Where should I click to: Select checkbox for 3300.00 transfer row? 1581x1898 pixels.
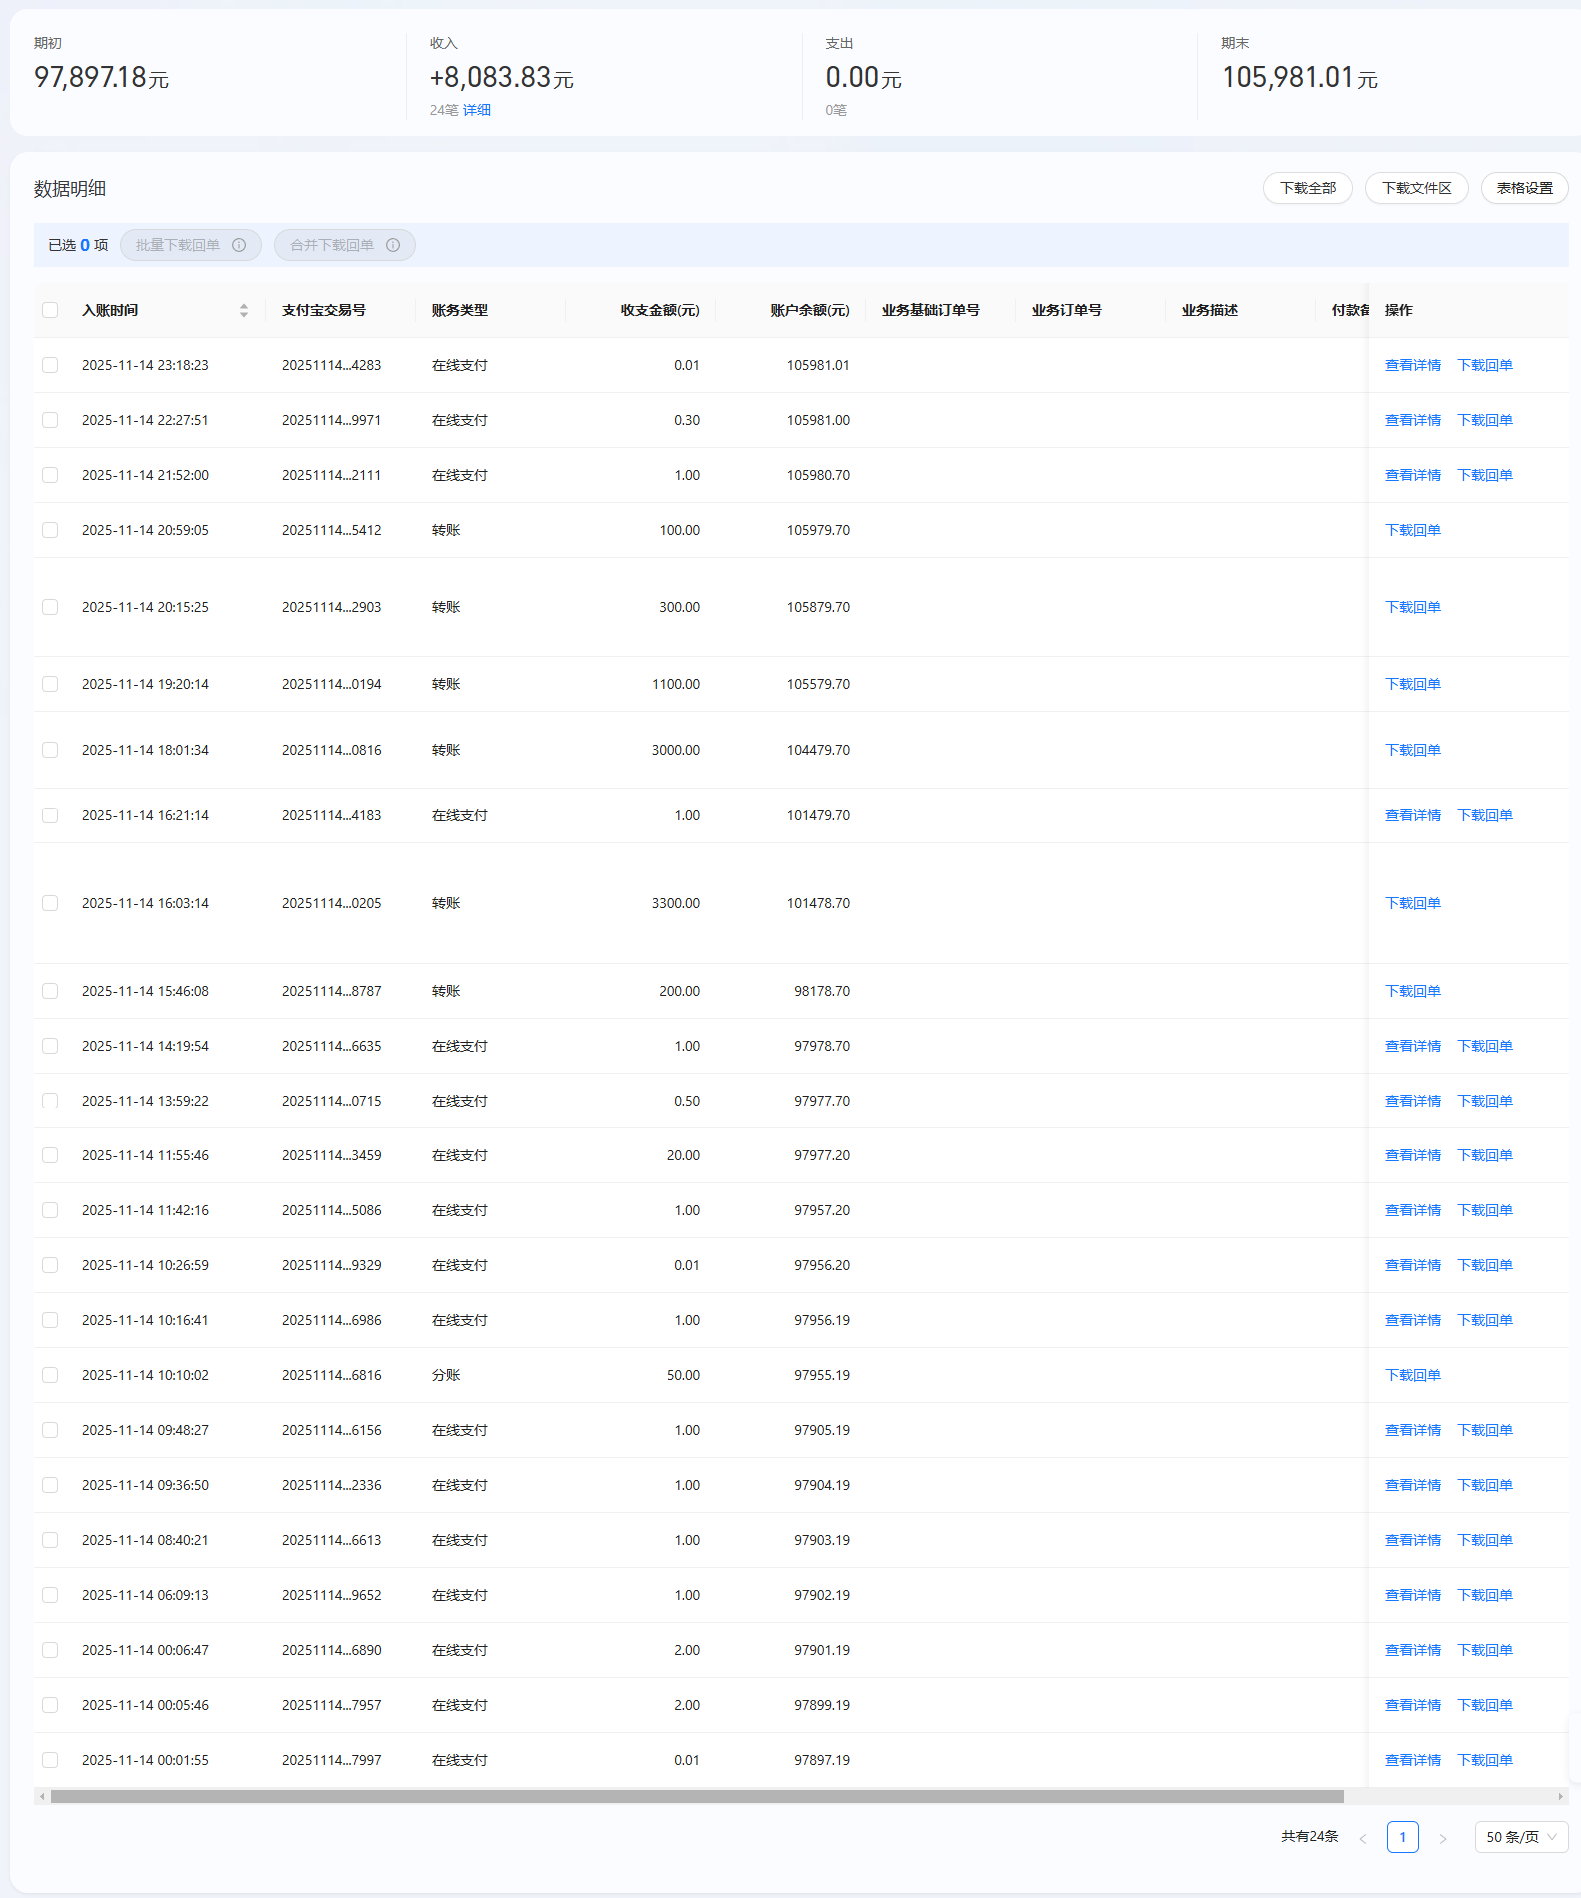50,903
